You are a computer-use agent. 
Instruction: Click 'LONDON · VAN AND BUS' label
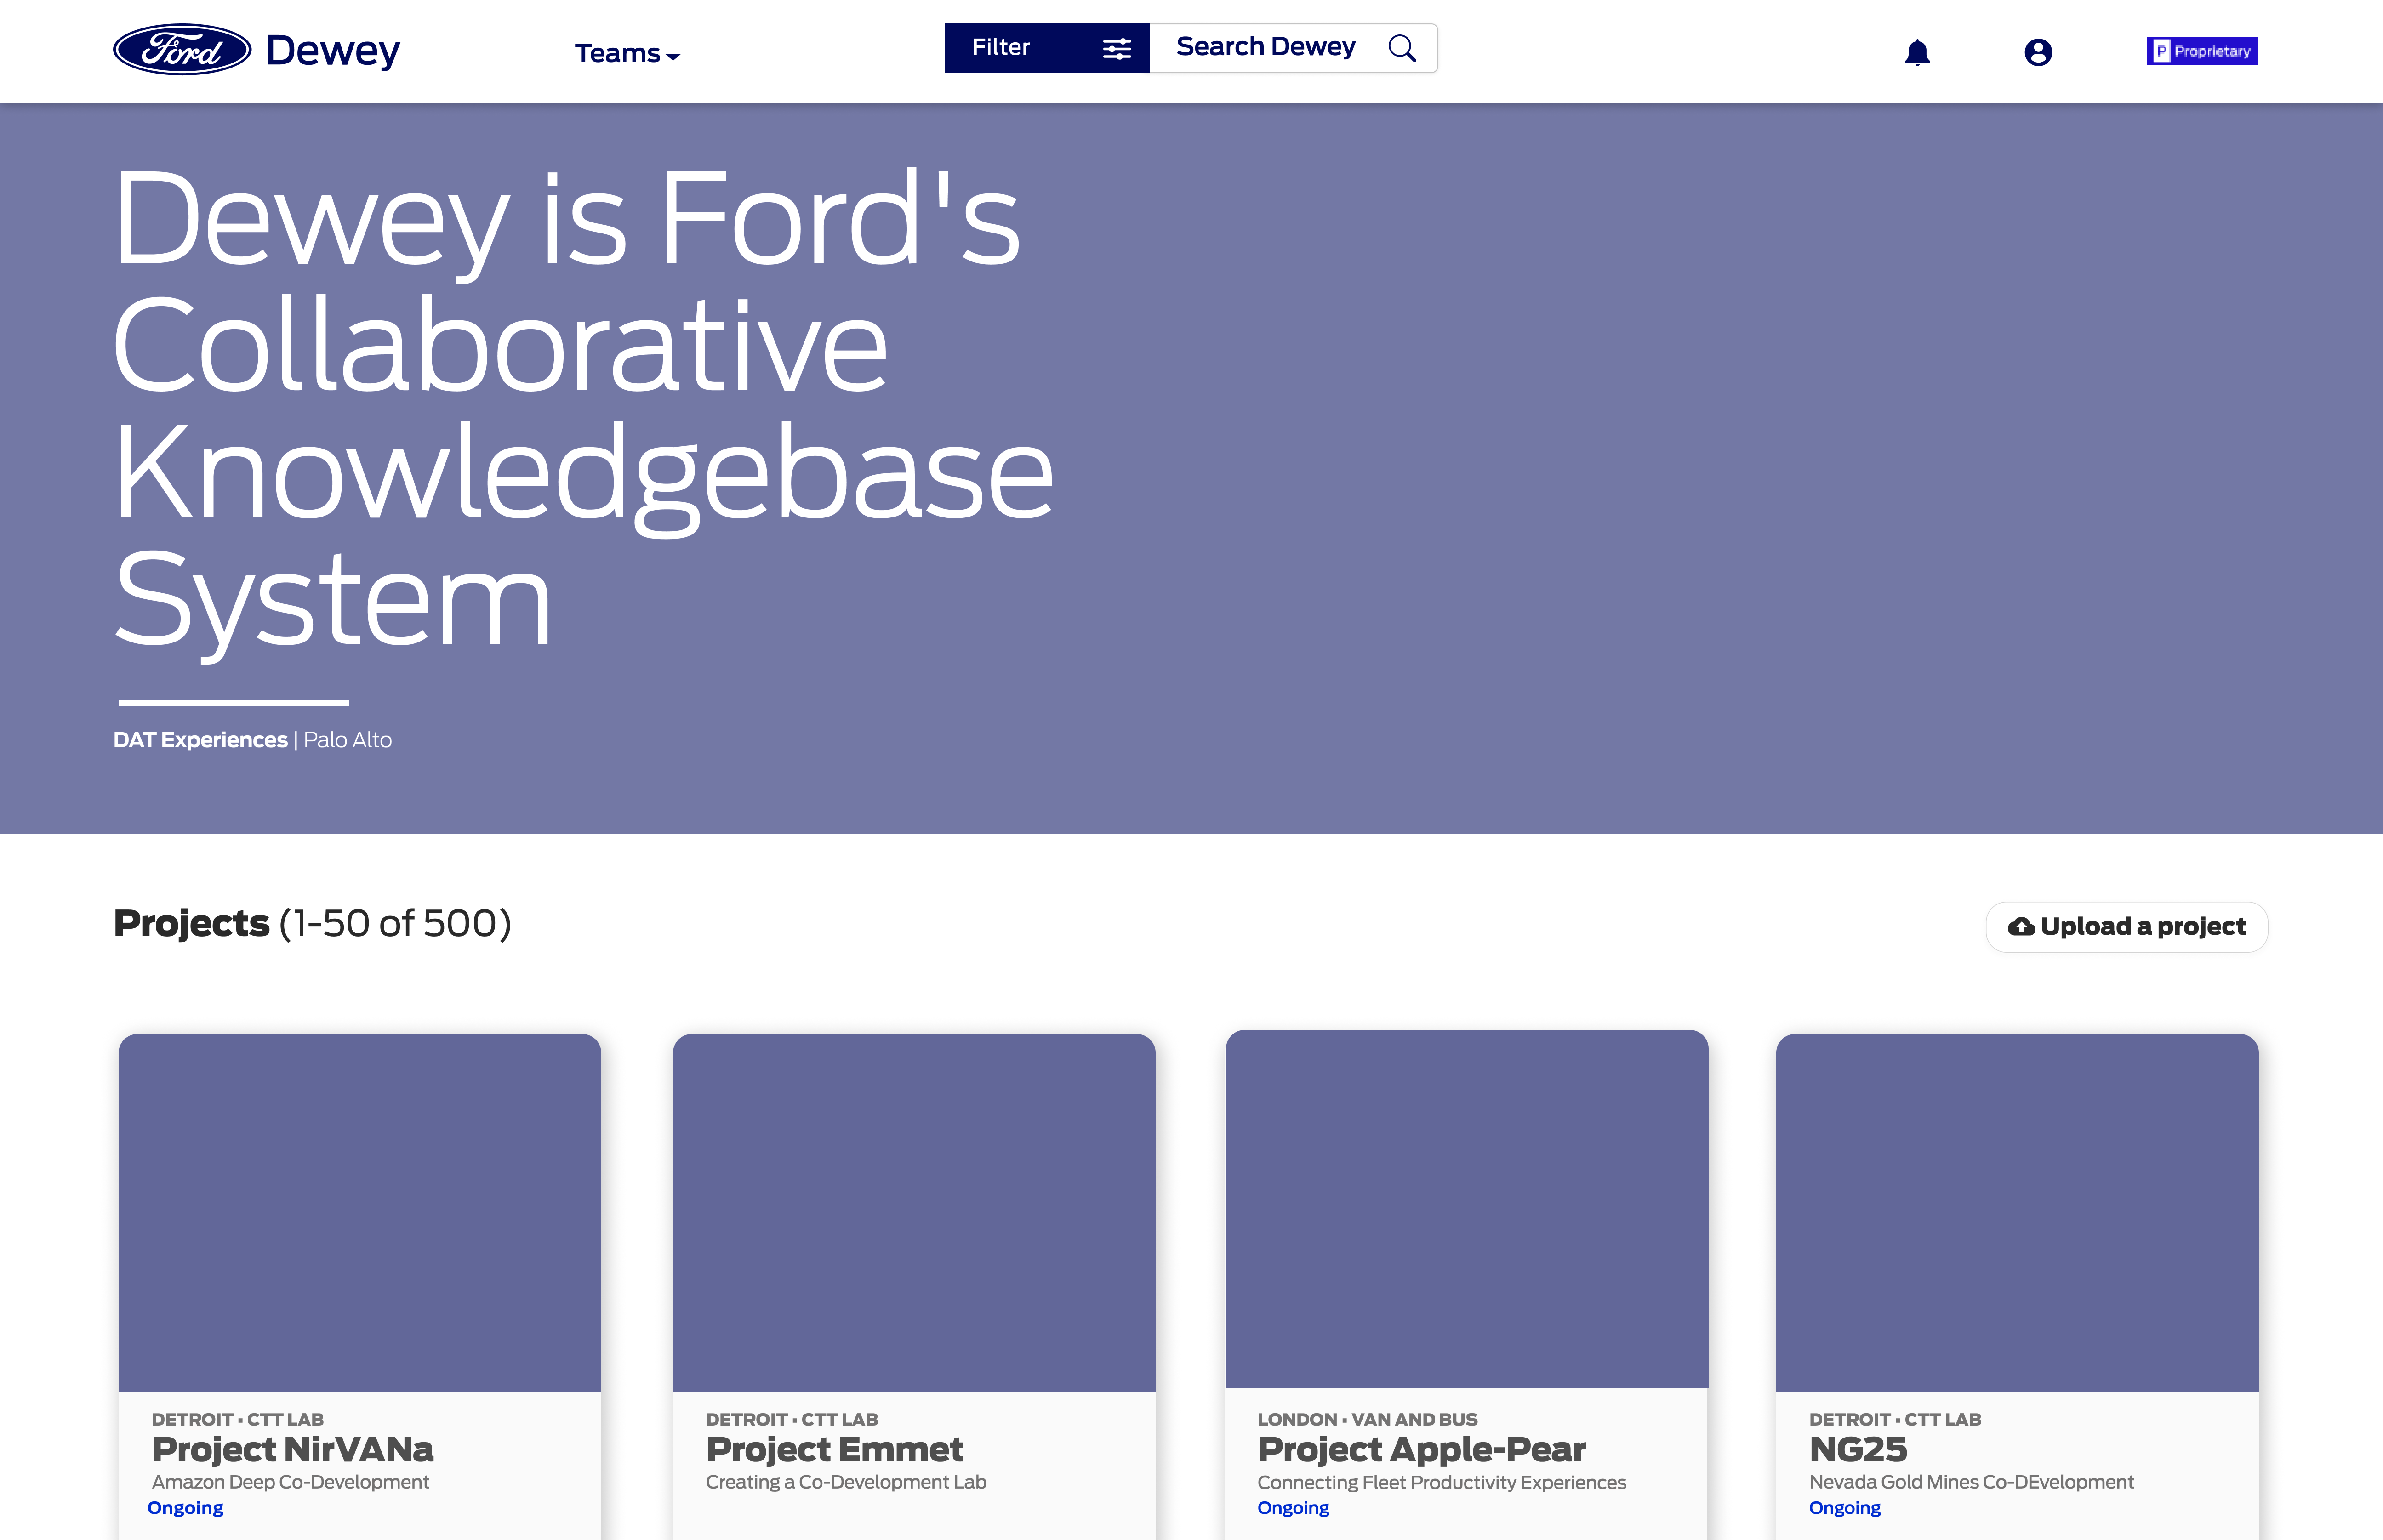click(x=1367, y=1419)
